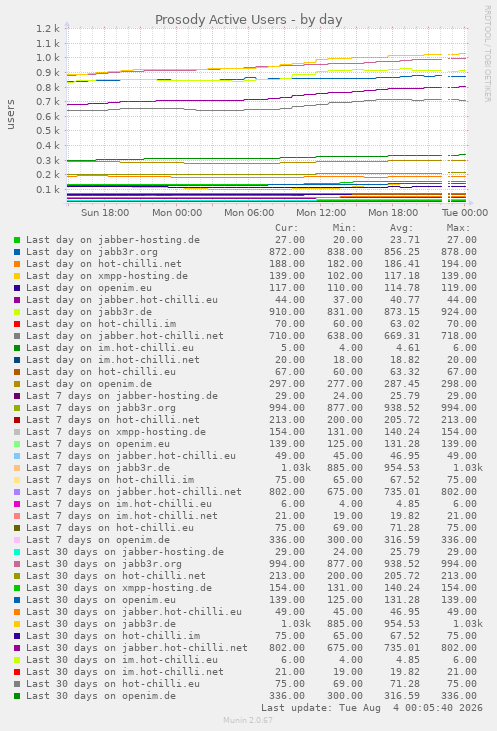Select the swatch for Last 7 days on jabber-hosting.de
Viewport: 497px width, 731px height.
(x=17, y=396)
